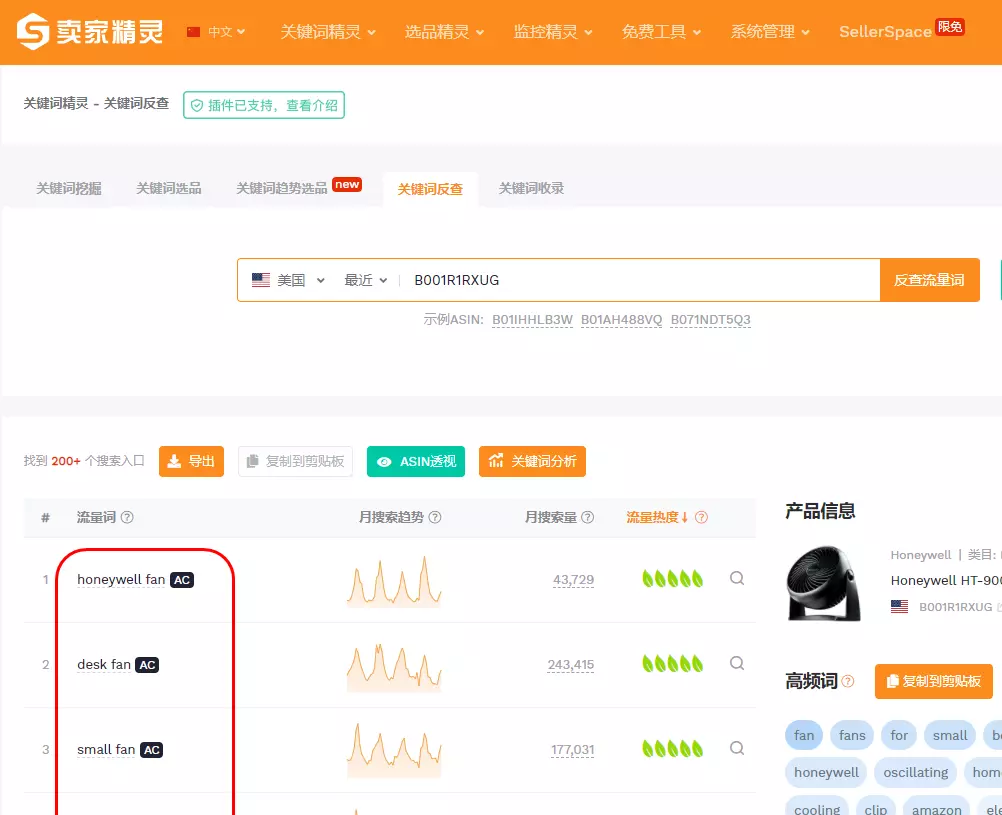Screen dimensions: 1002x815
Task: Click the leaf heat rating for honeywell fan
Action: pyautogui.click(x=672, y=578)
